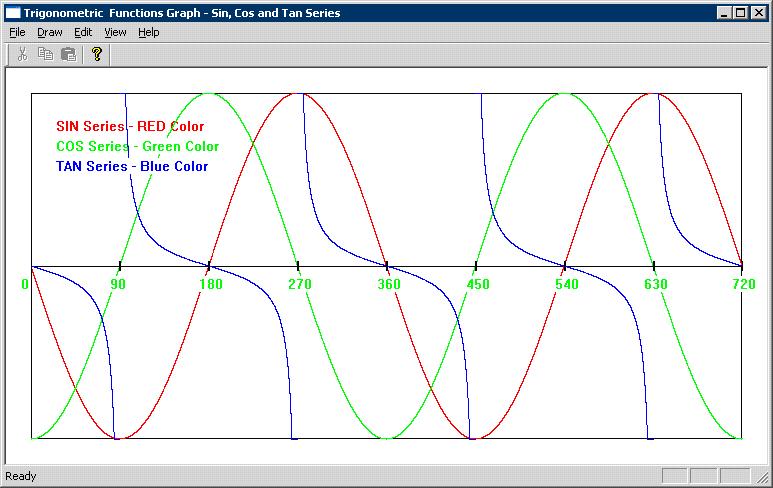Viewport: 773px width, 488px height.
Task: Open the Draw menu
Action: point(50,32)
